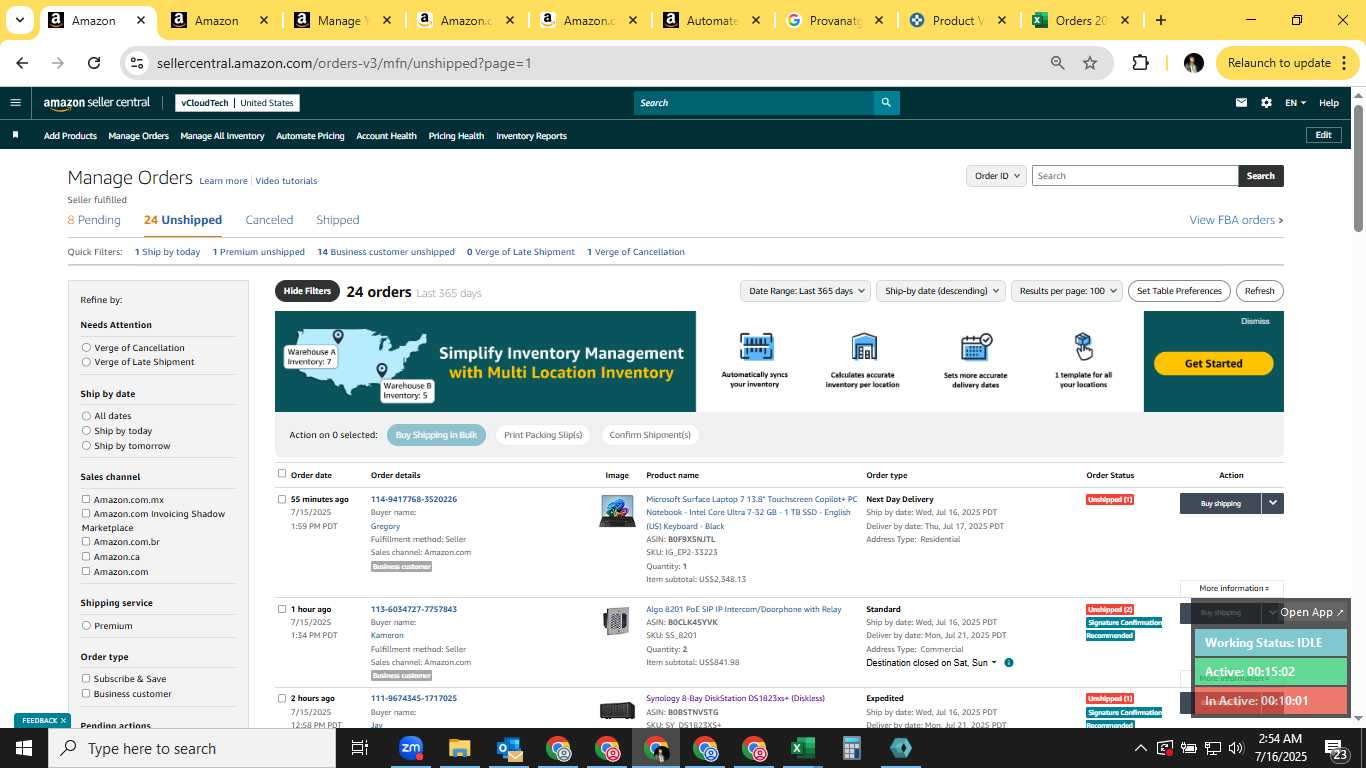Open Excel from the taskbar
This screenshot has height=768, width=1366.
click(x=802, y=748)
